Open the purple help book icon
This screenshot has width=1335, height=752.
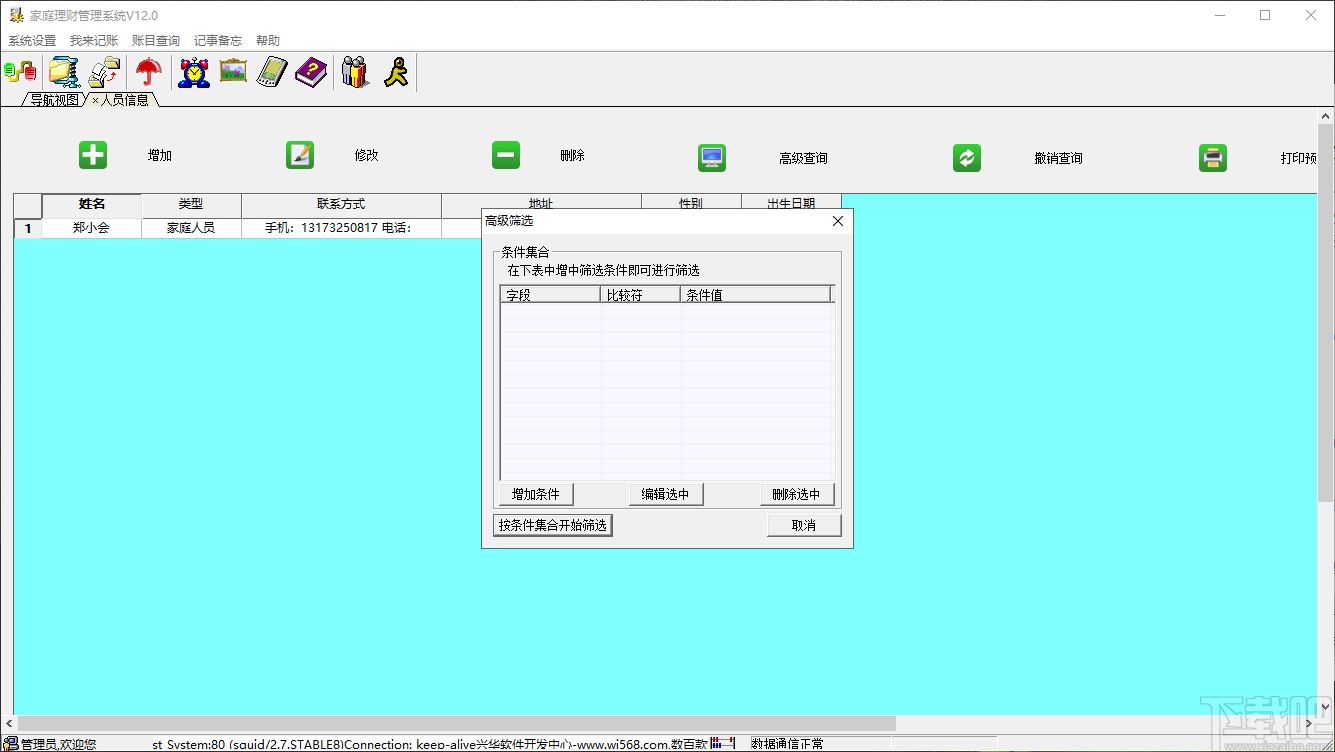tap(310, 71)
